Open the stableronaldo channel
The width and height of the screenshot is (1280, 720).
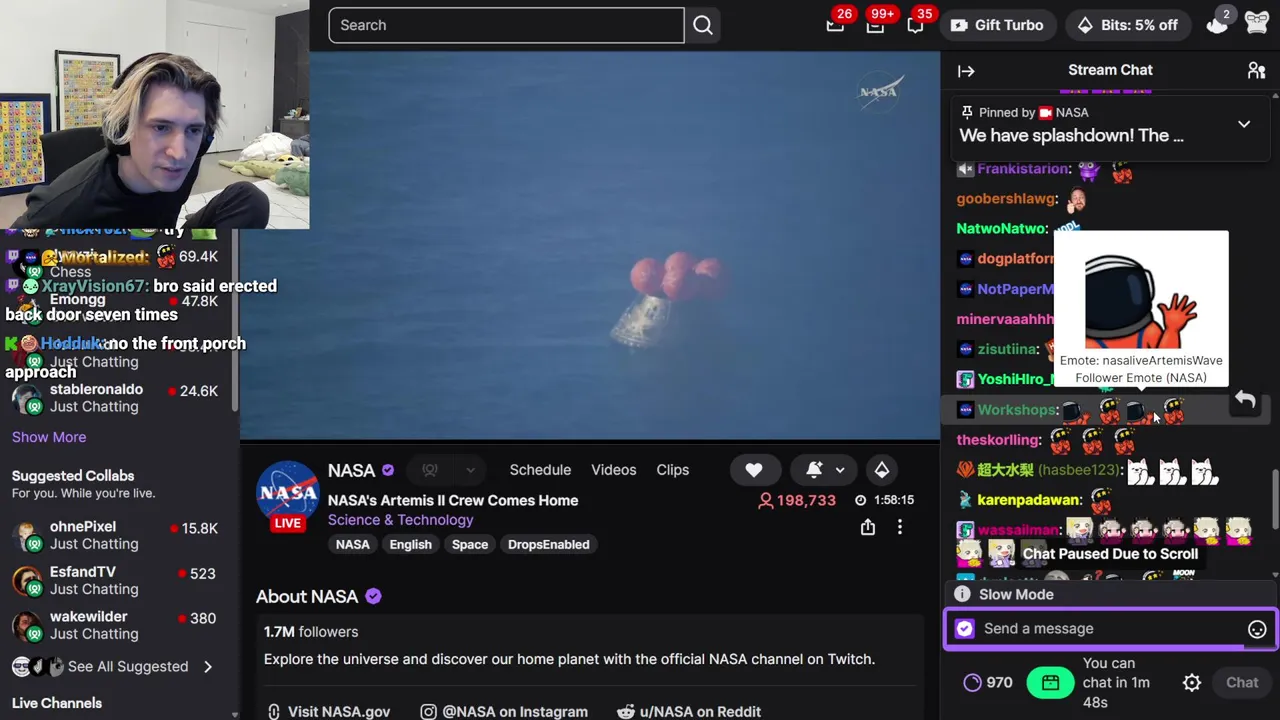[118, 398]
